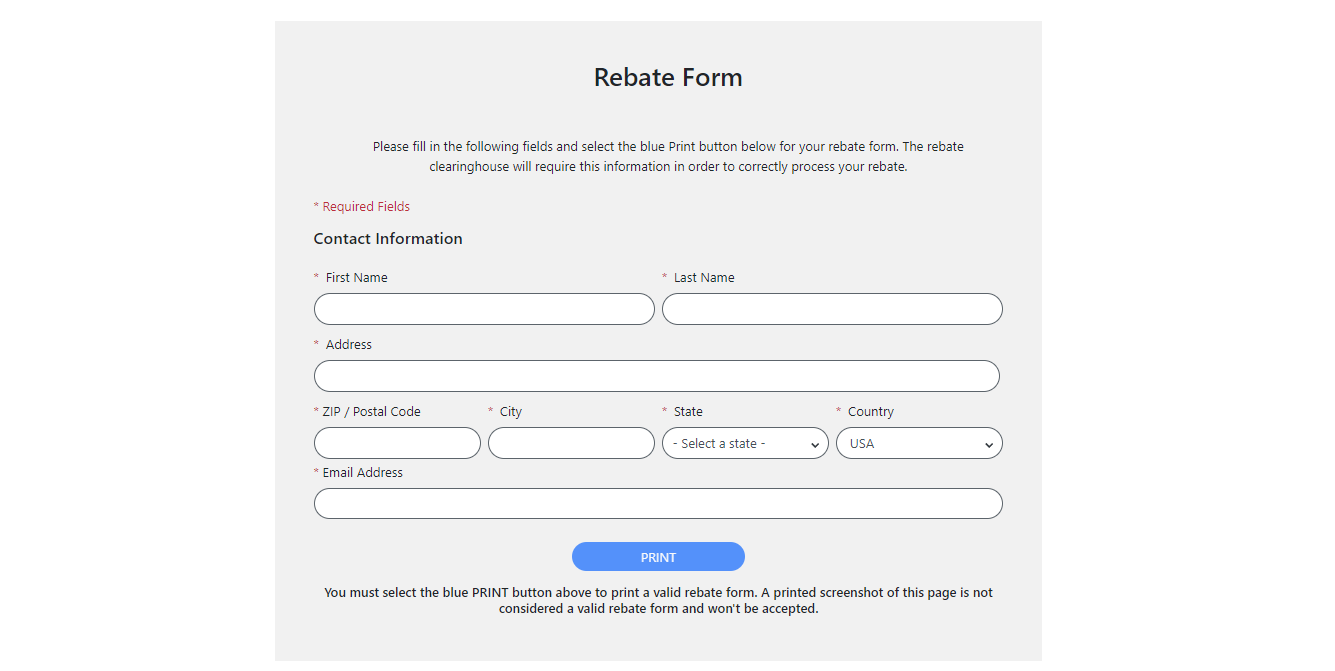
Task: Click the 'Rebate Form' heading
Action: (x=668, y=77)
